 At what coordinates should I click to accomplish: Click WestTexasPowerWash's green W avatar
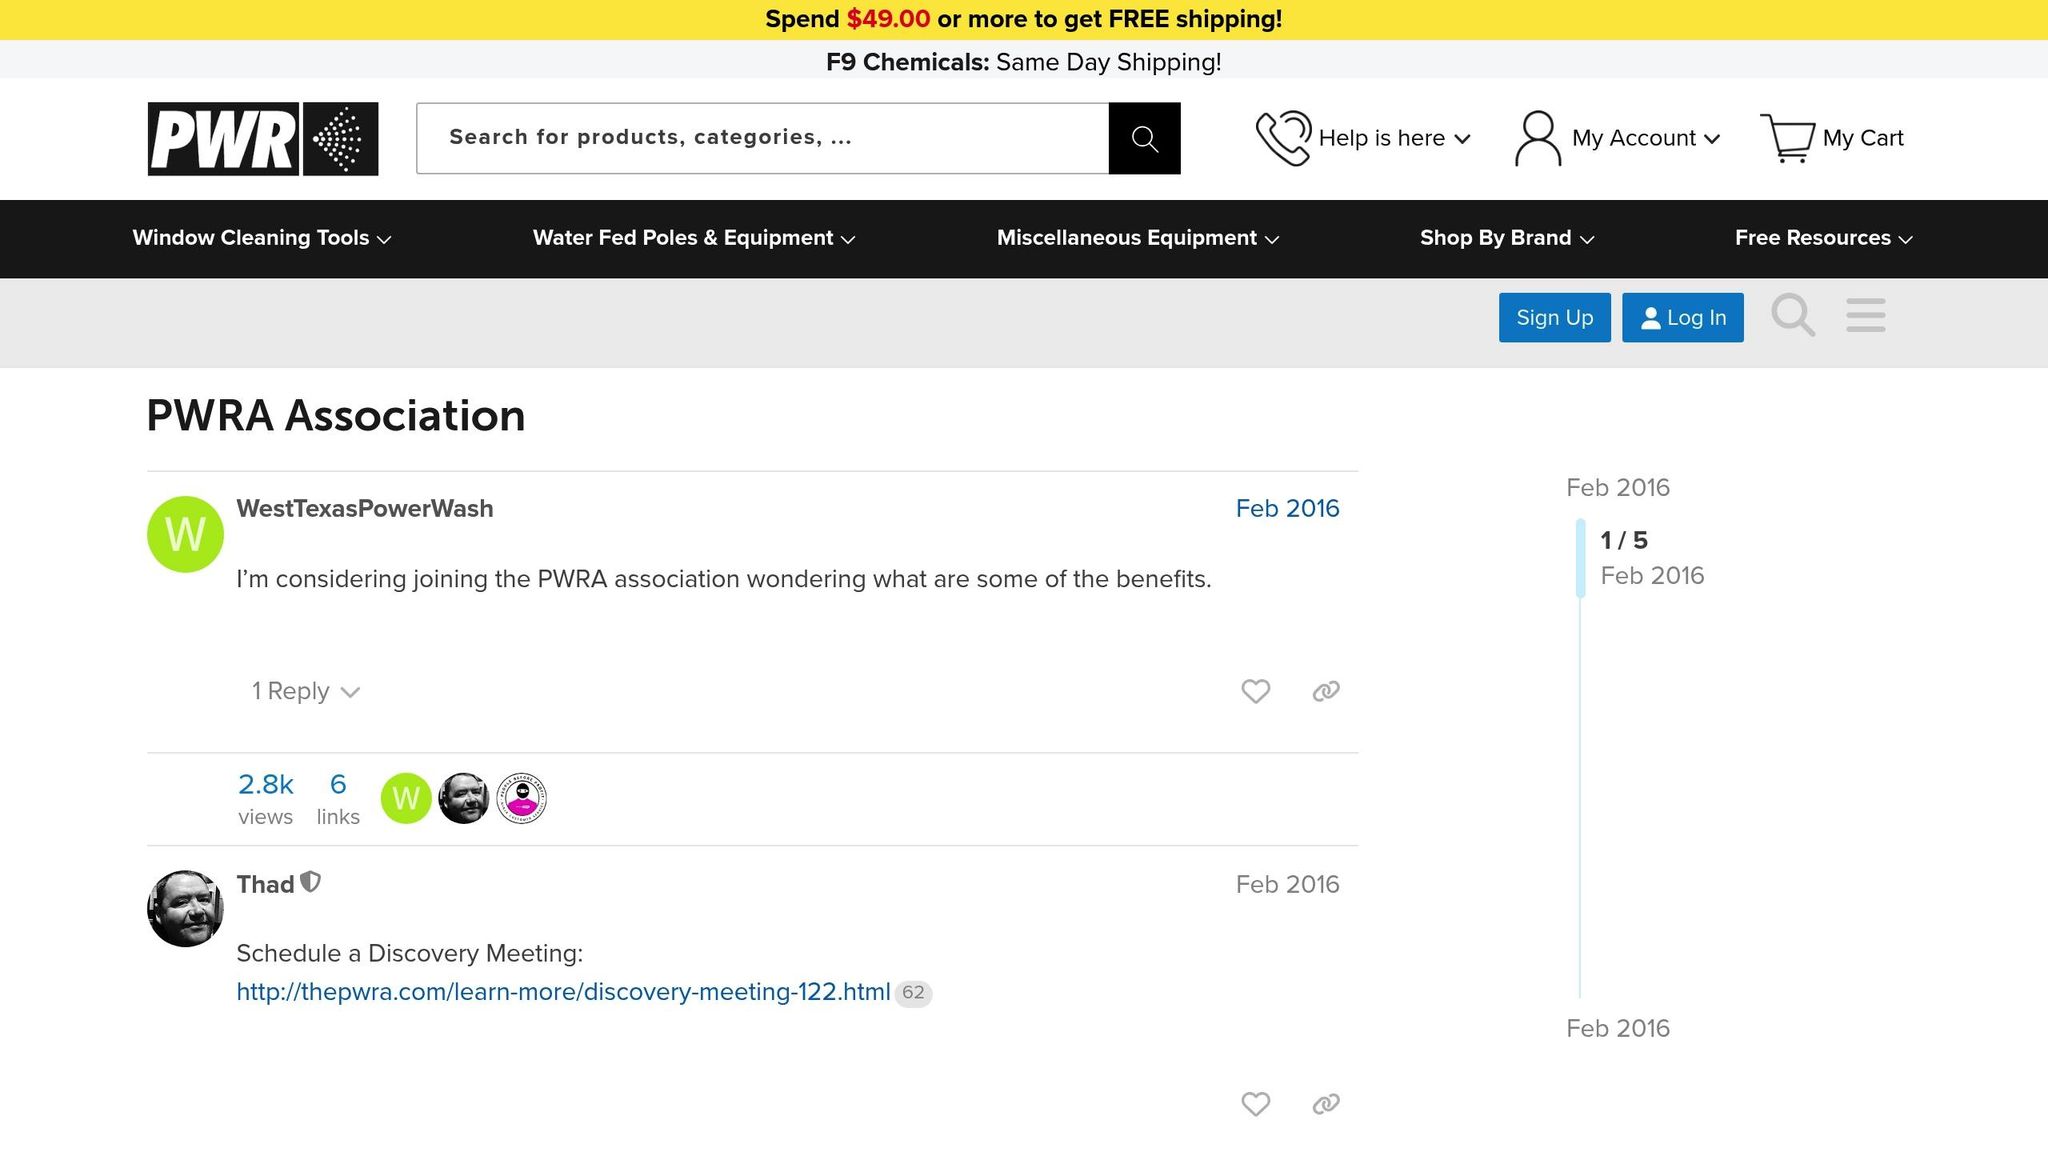(185, 534)
